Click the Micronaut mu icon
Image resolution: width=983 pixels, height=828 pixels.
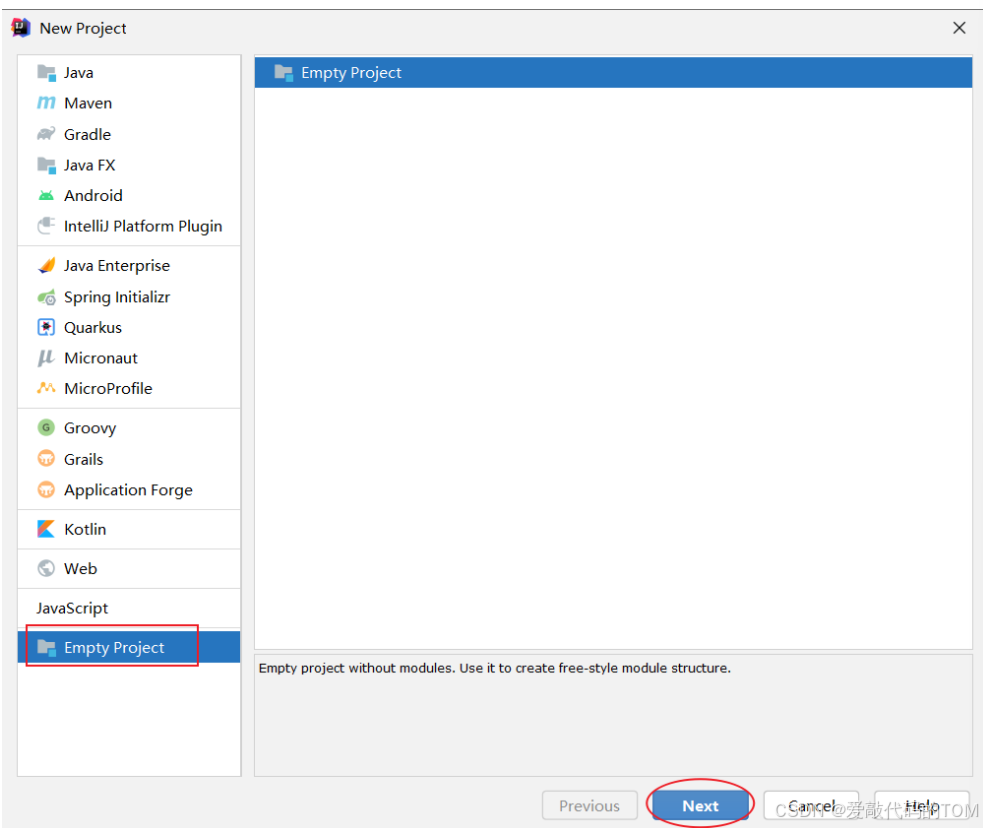click(46, 358)
